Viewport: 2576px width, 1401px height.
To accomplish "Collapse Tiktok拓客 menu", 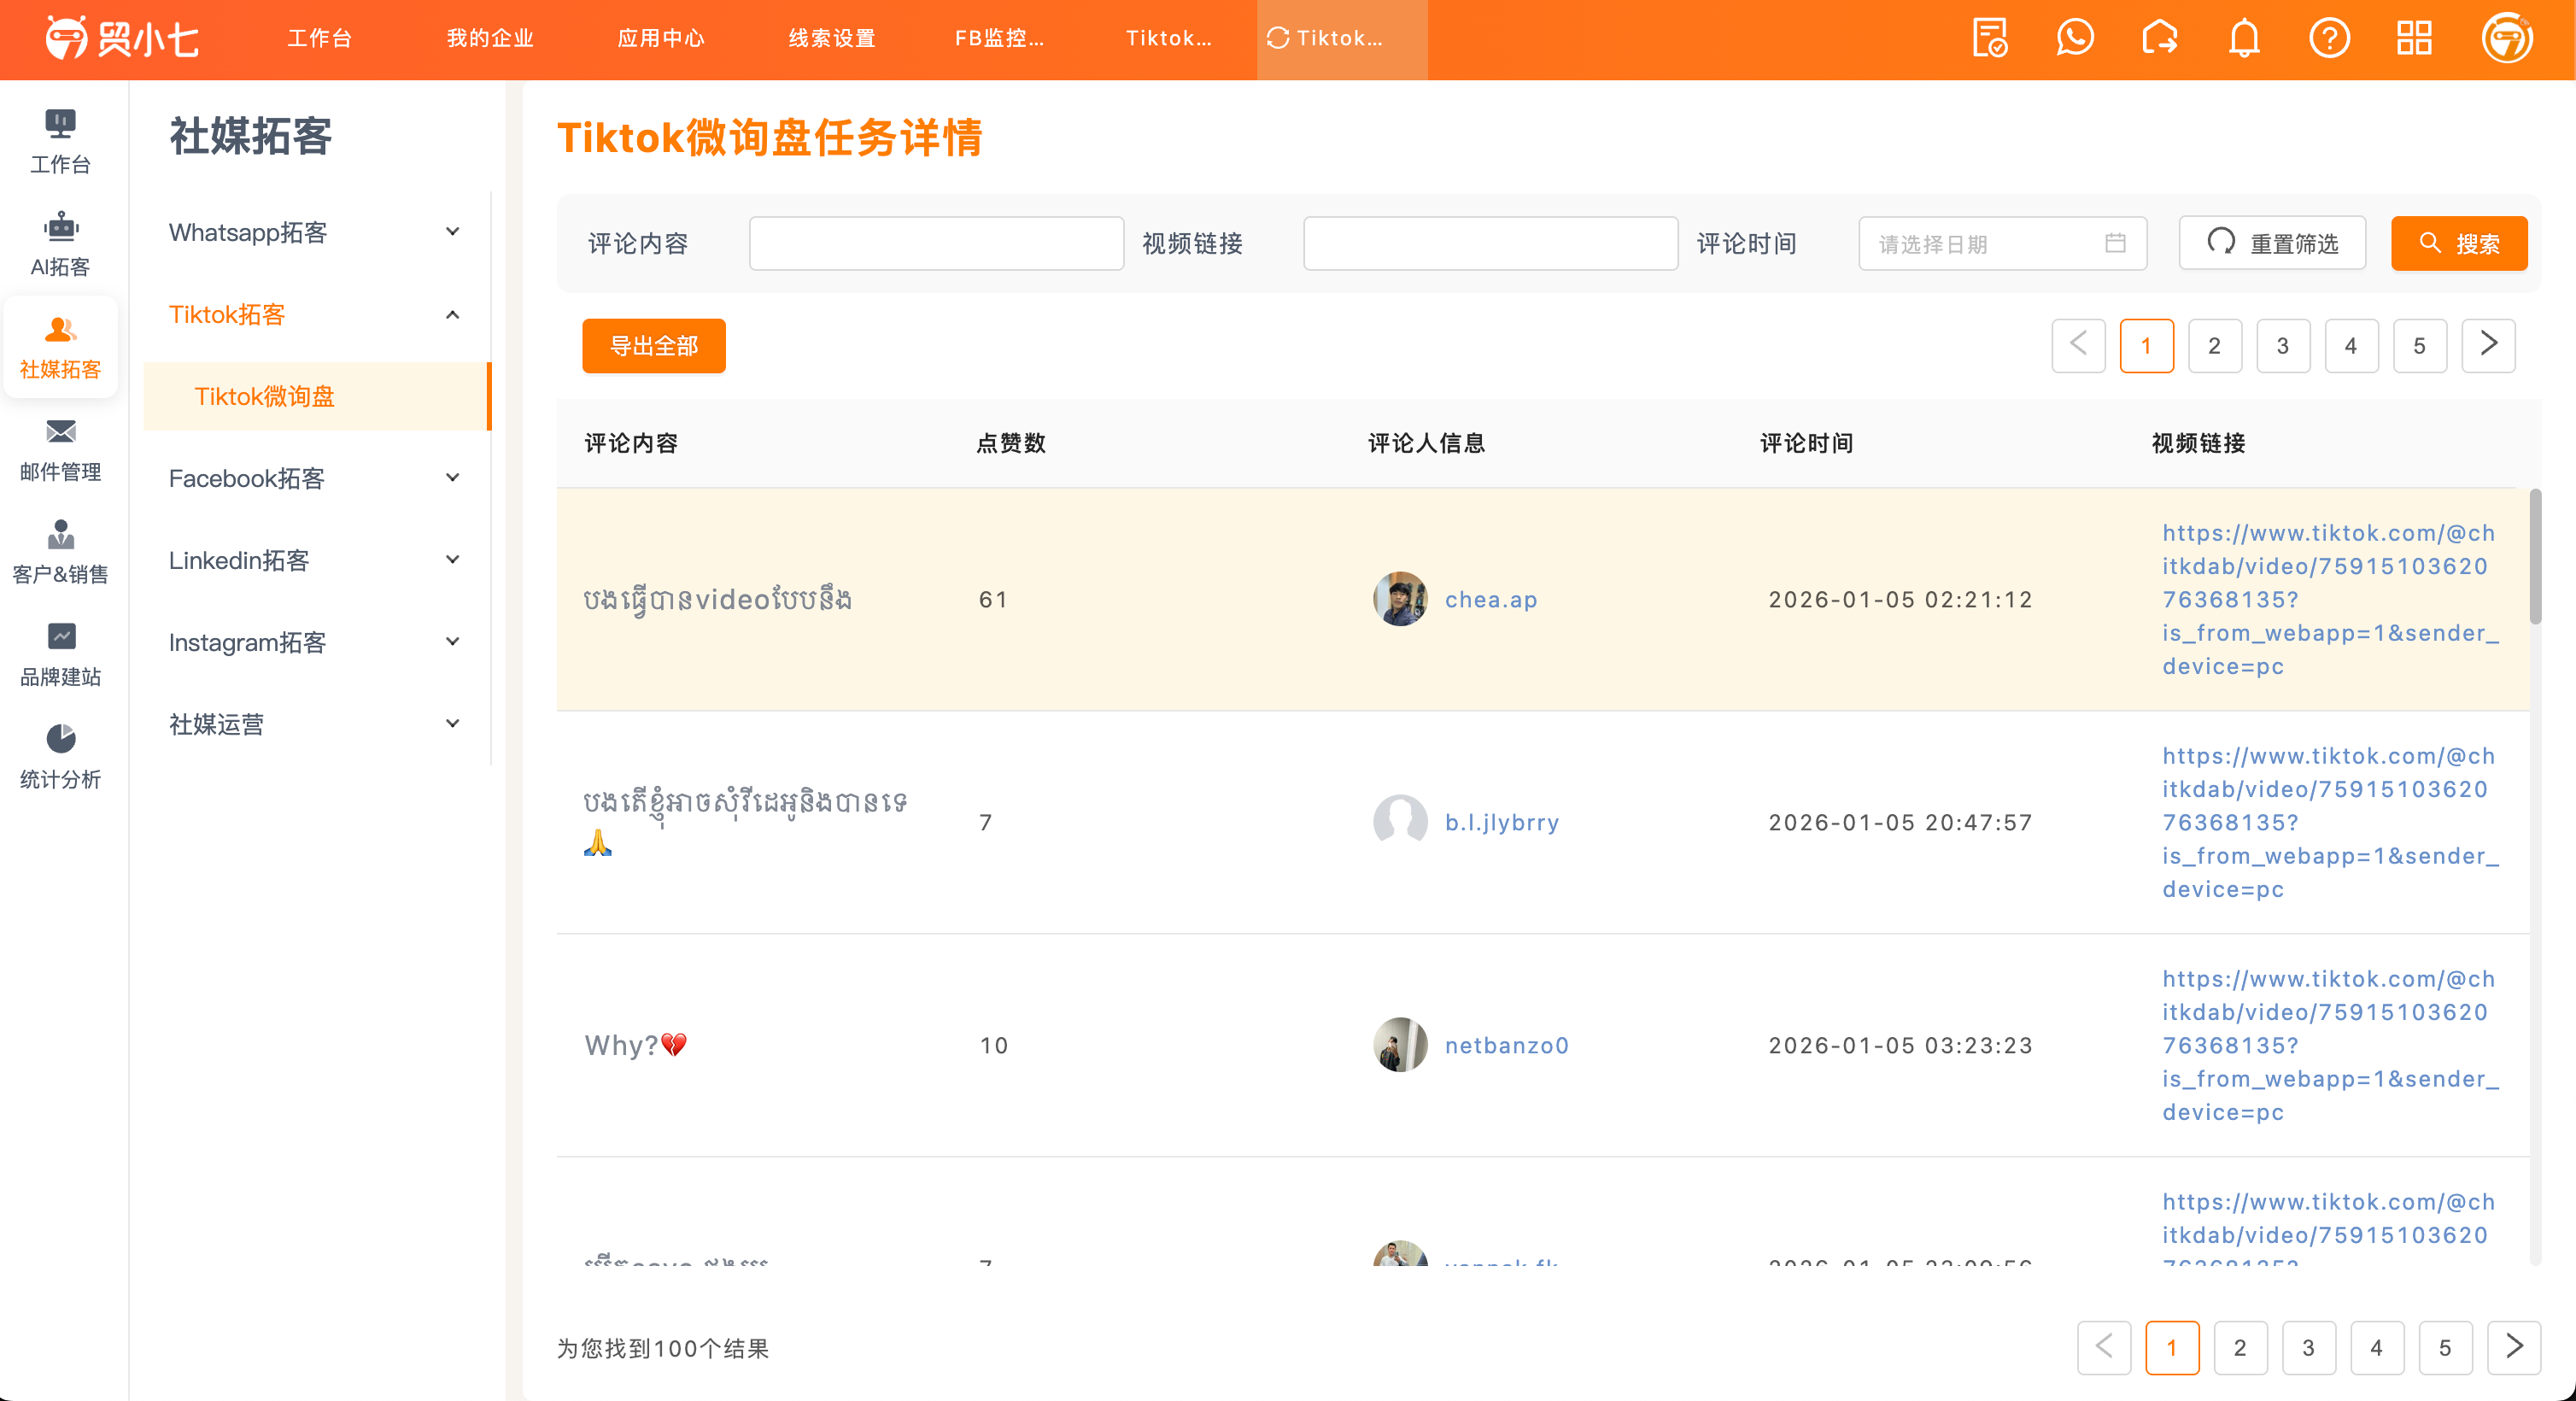I will pyautogui.click(x=316, y=314).
